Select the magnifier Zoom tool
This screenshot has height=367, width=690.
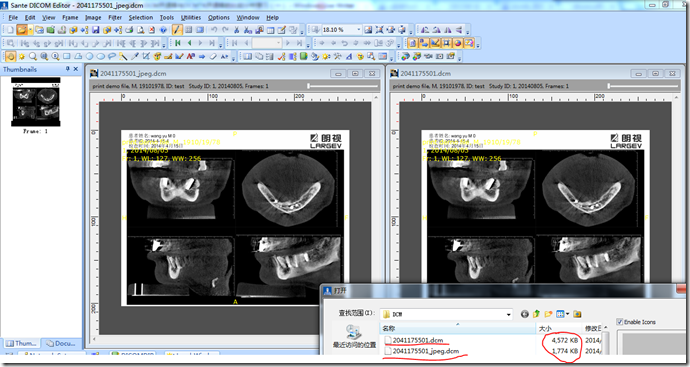[33, 57]
